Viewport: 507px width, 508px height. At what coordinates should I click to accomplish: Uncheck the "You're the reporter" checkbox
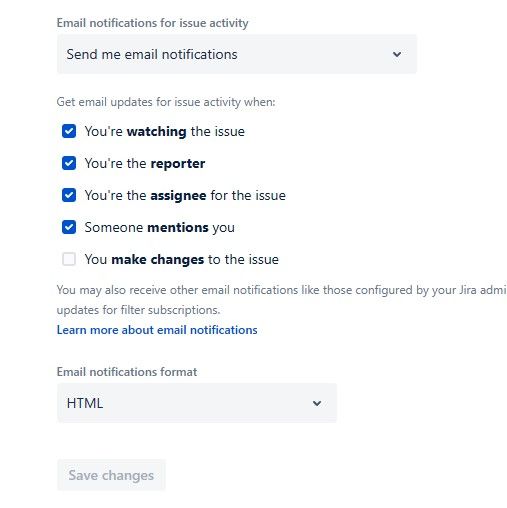[69, 163]
